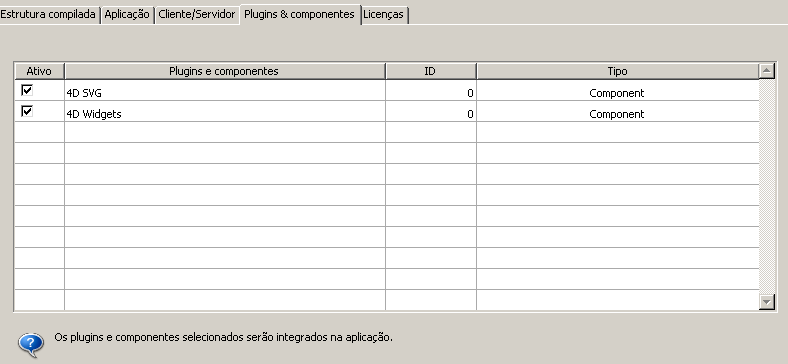The image size is (788, 364).
Task: Click the Plugins e componentes column header
Action: pyautogui.click(x=224, y=71)
